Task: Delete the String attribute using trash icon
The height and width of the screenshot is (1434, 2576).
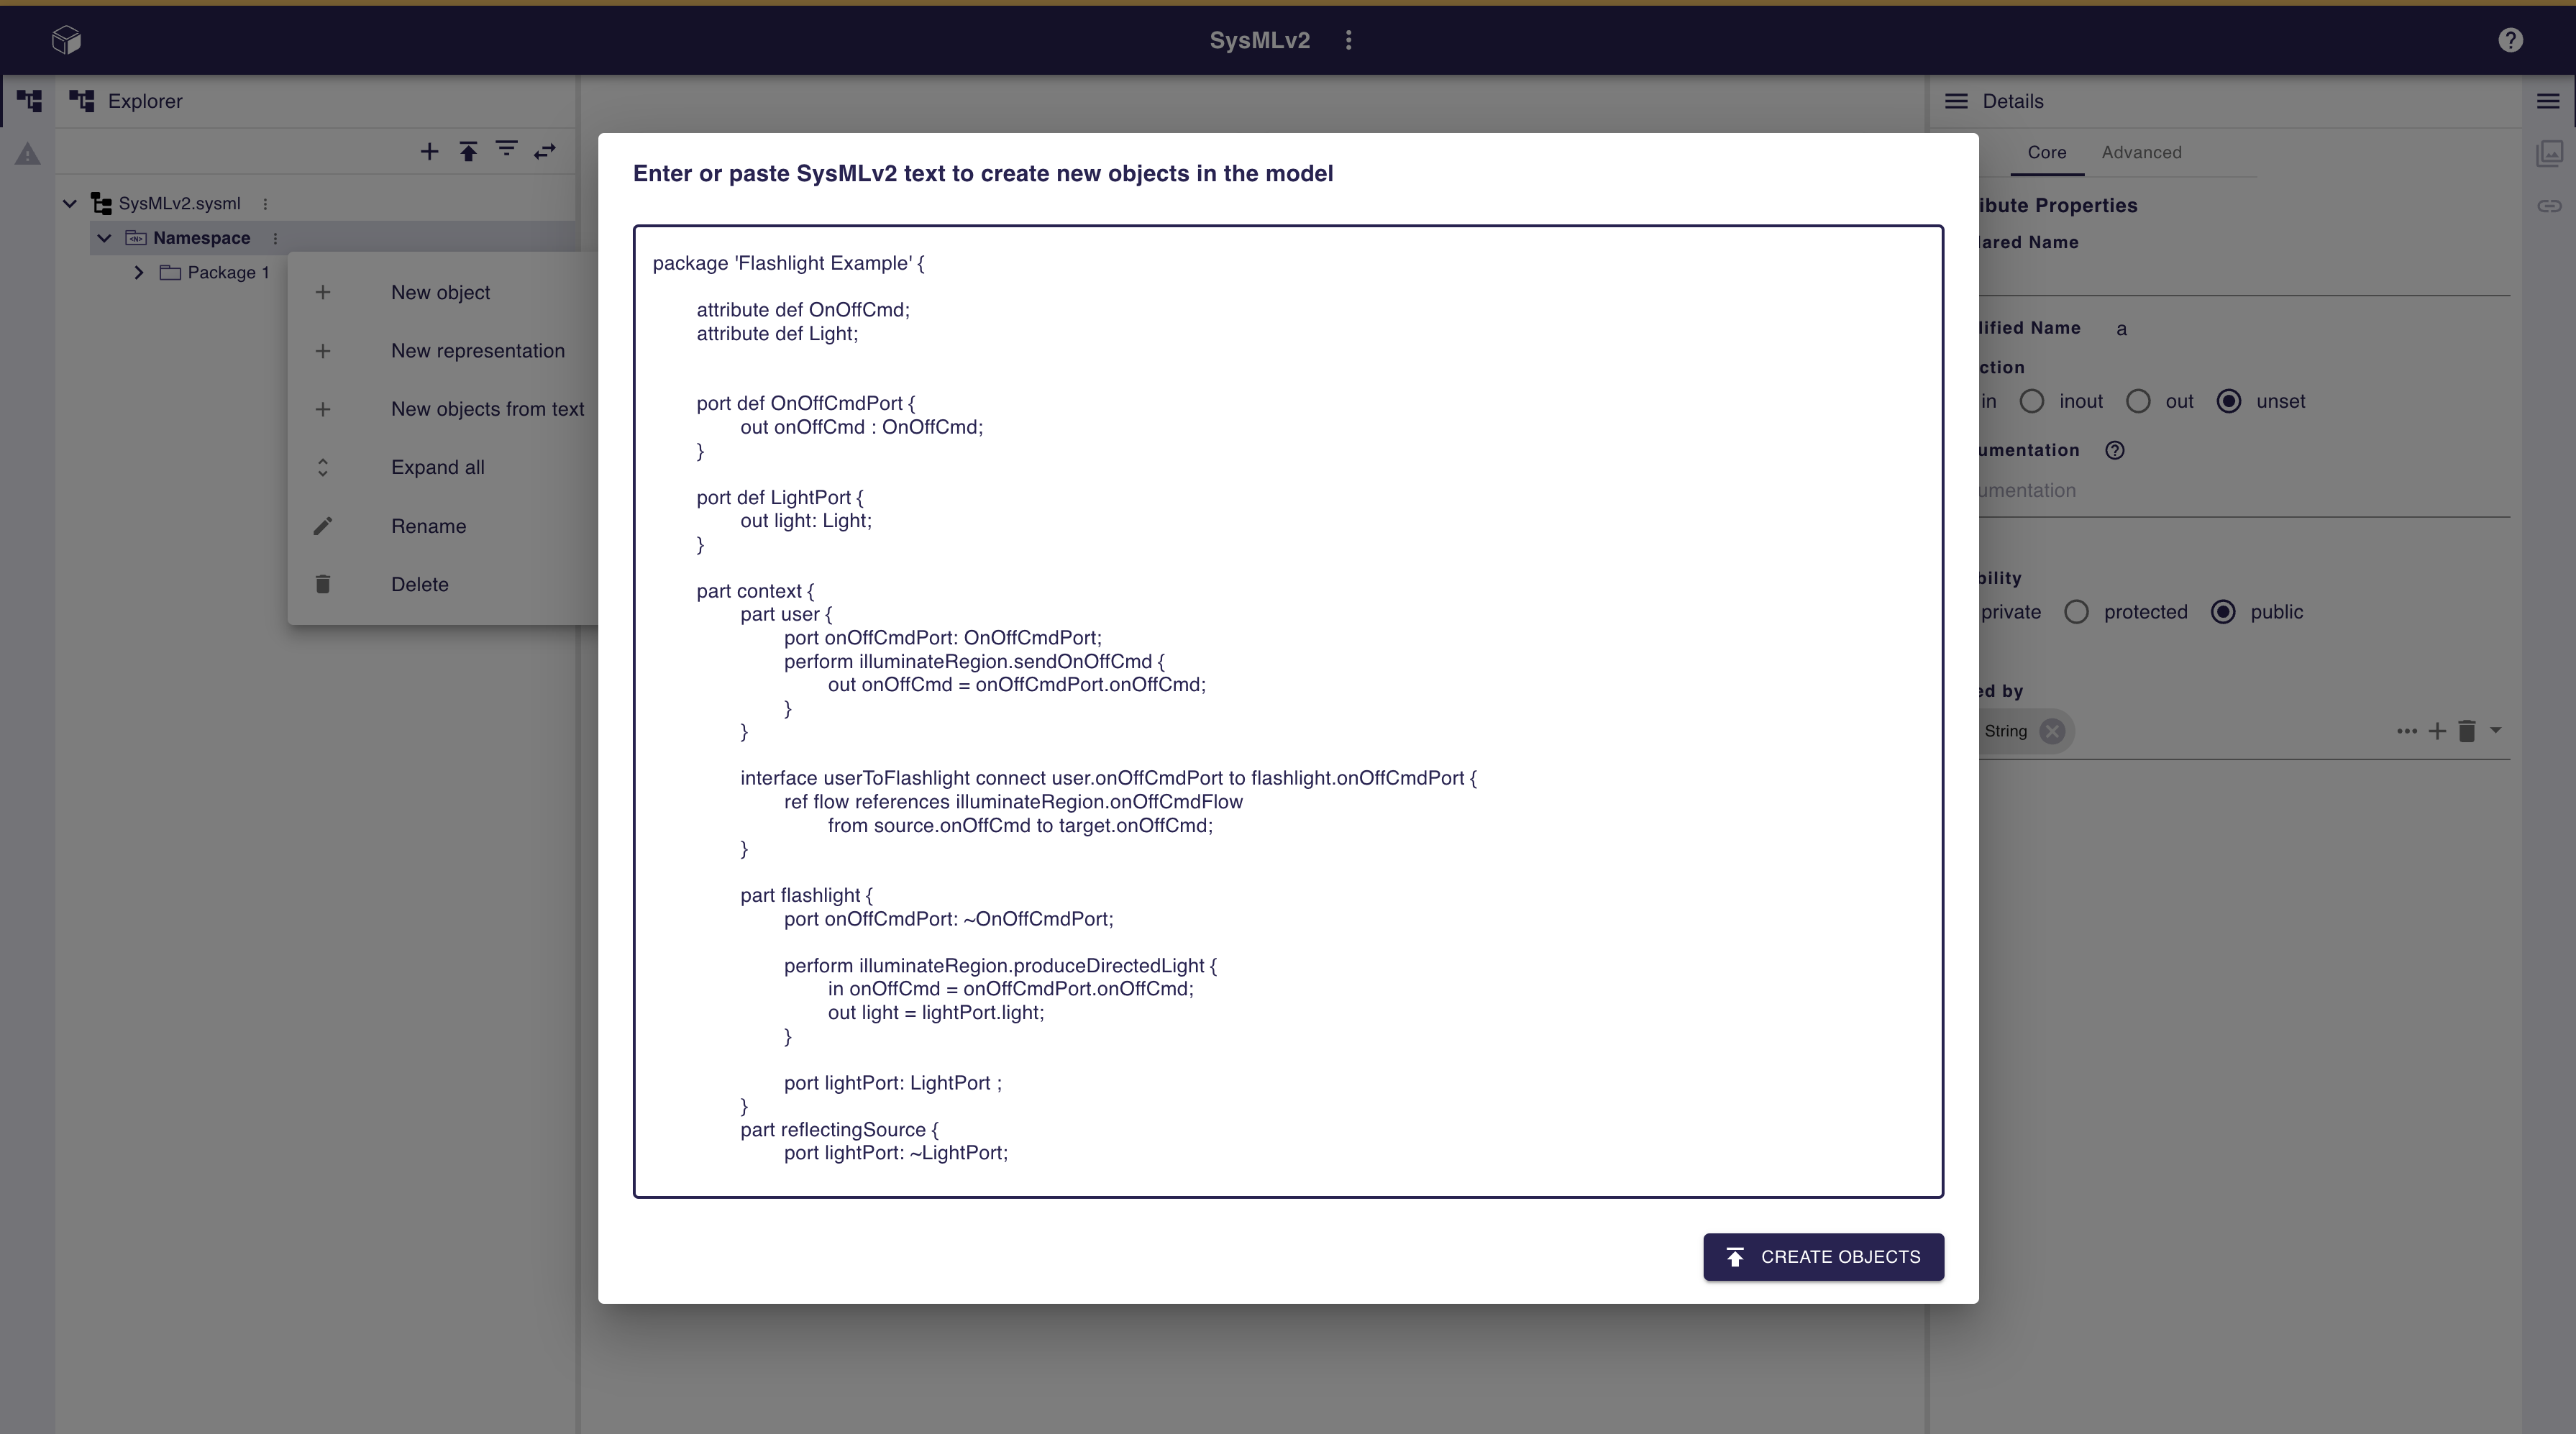Action: point(2466,731)
